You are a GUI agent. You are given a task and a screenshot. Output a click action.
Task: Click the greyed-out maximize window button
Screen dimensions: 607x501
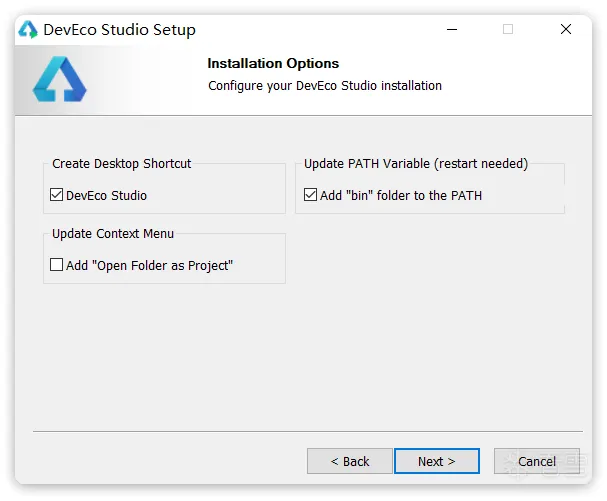[508, 30]
